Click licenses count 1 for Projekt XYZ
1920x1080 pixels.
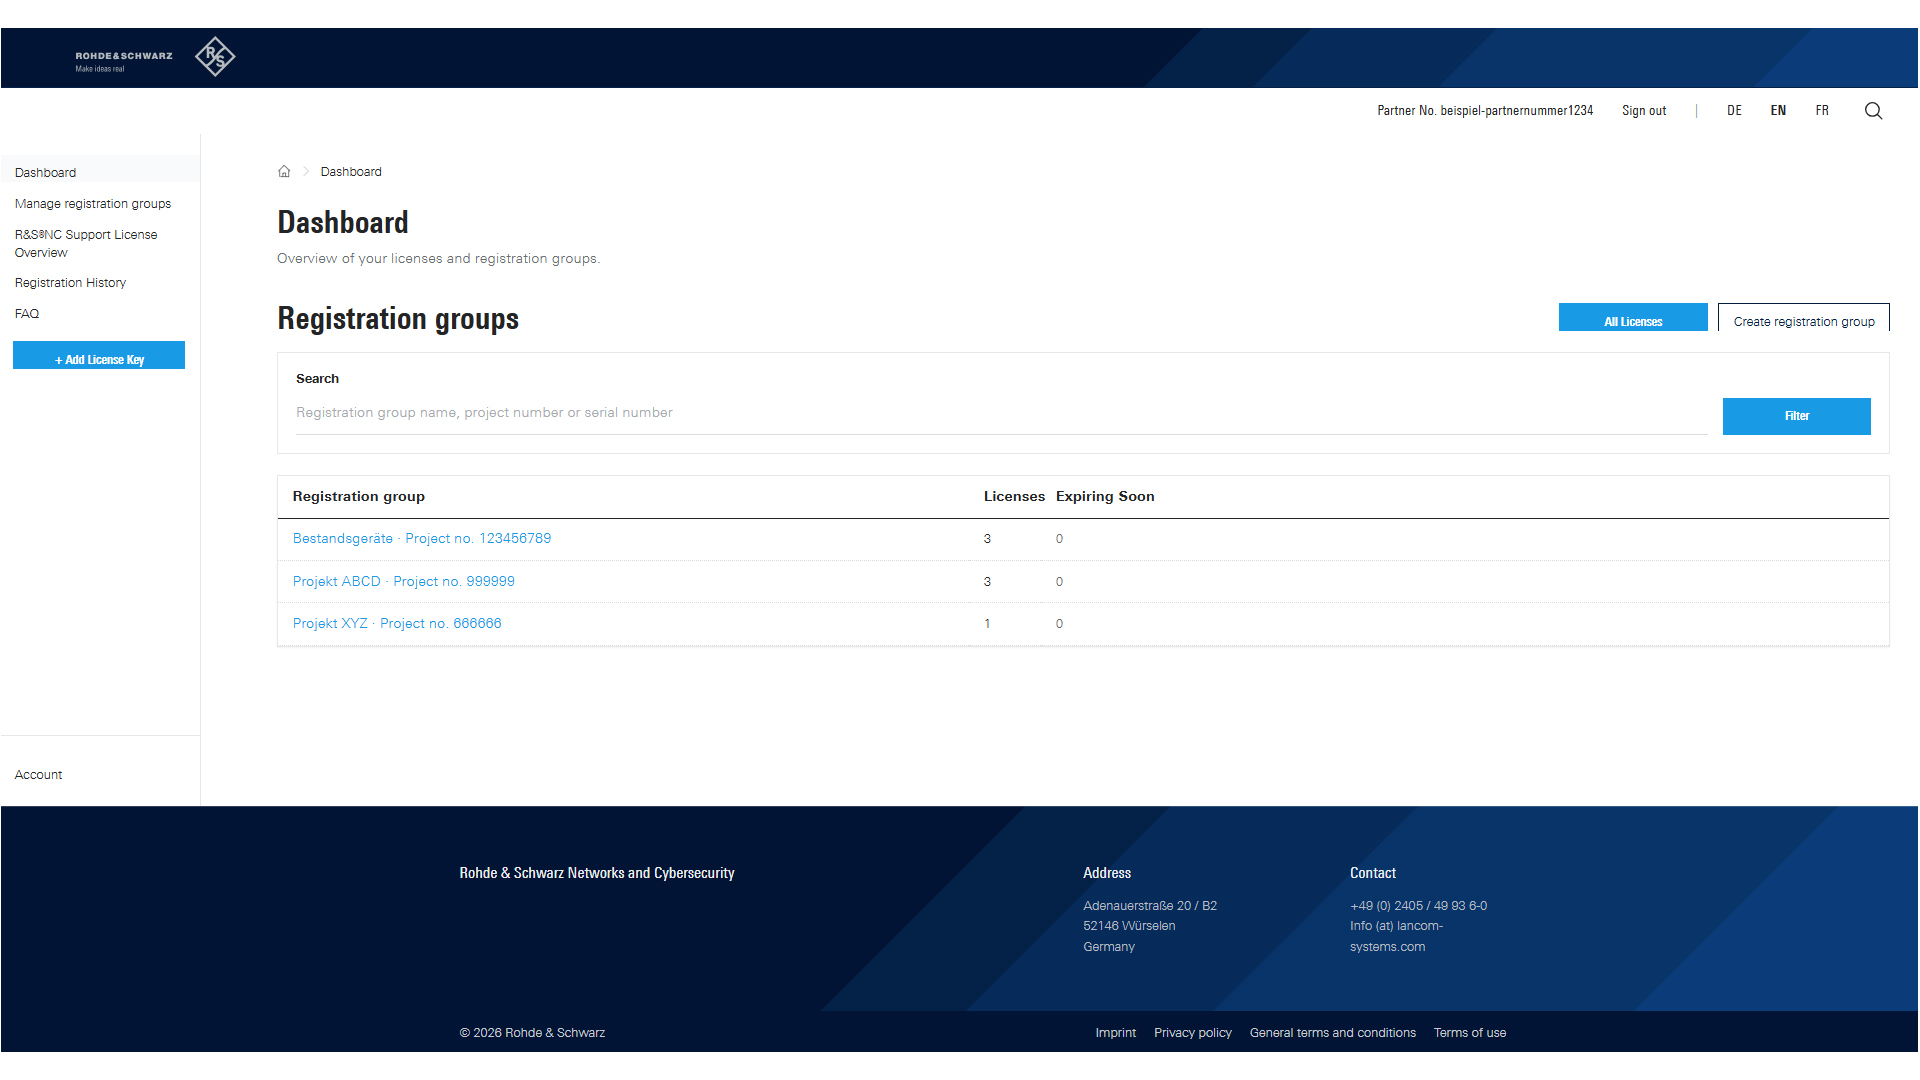click(987, 624)
